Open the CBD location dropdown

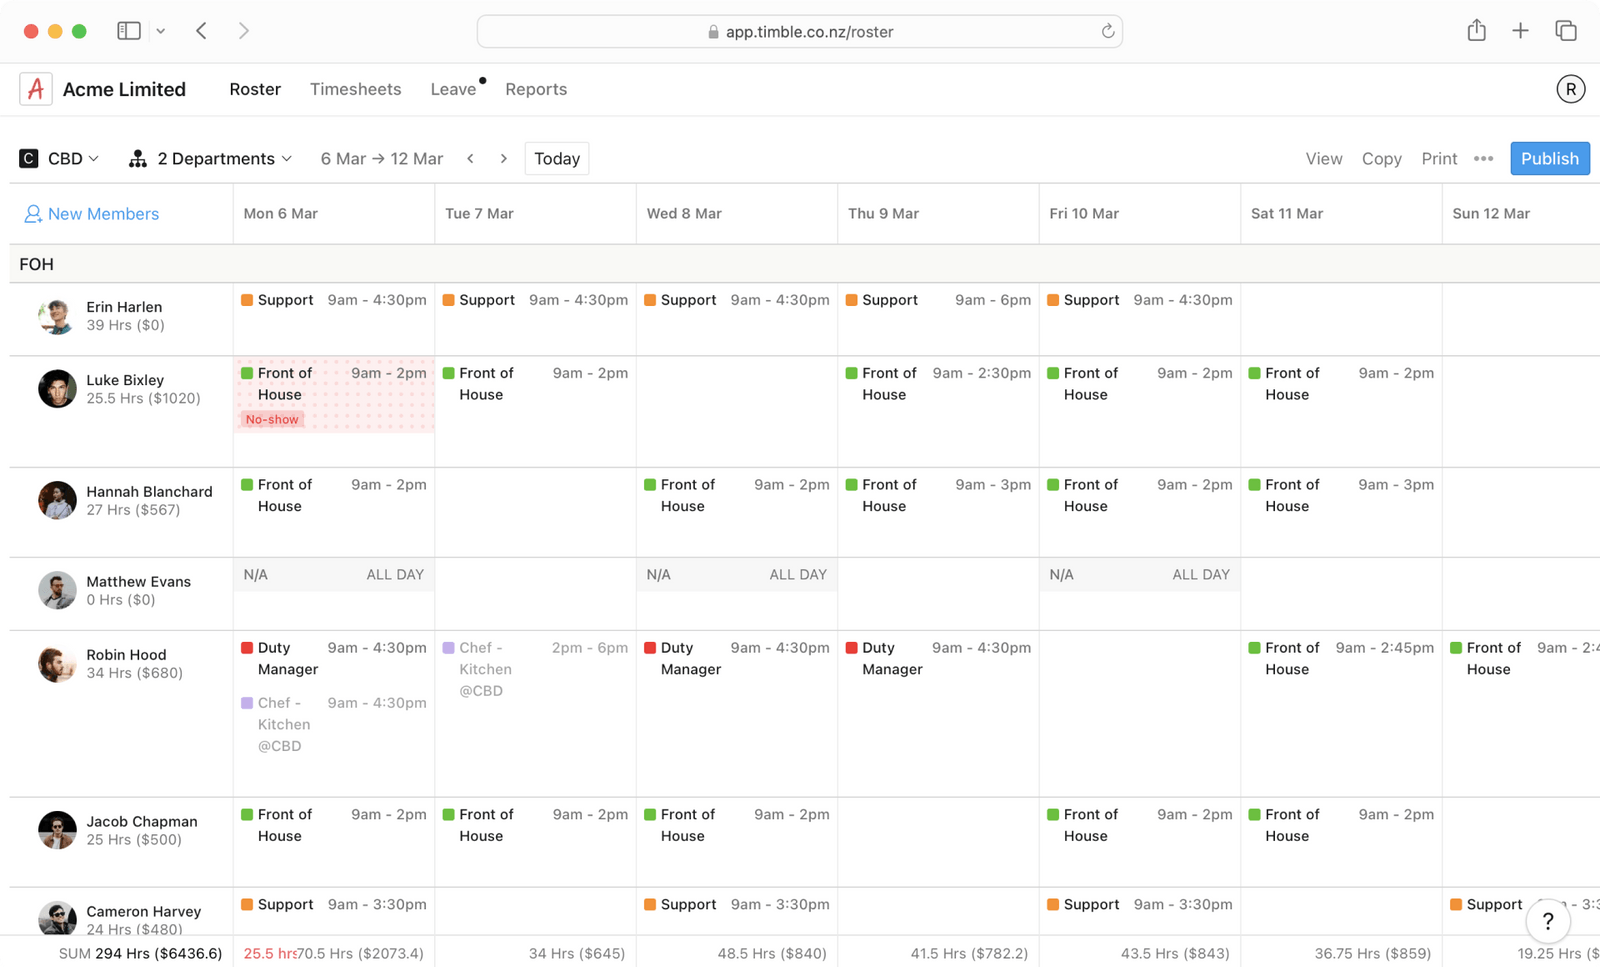pyautogui.click(x=60, y=158)
